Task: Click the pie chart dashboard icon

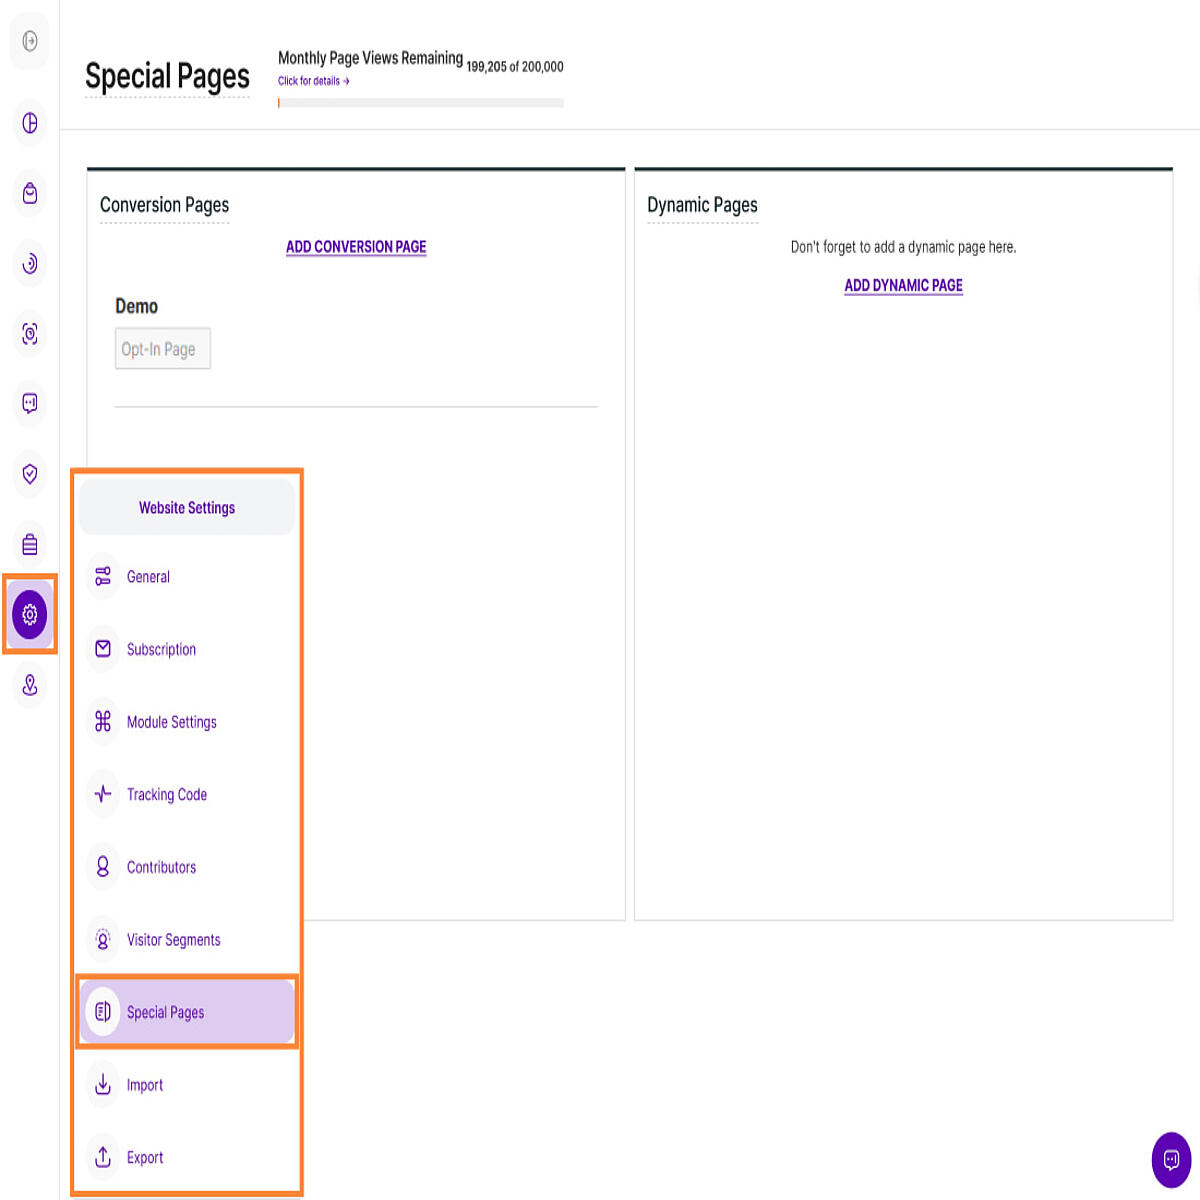Action: [x=30, y=123]
